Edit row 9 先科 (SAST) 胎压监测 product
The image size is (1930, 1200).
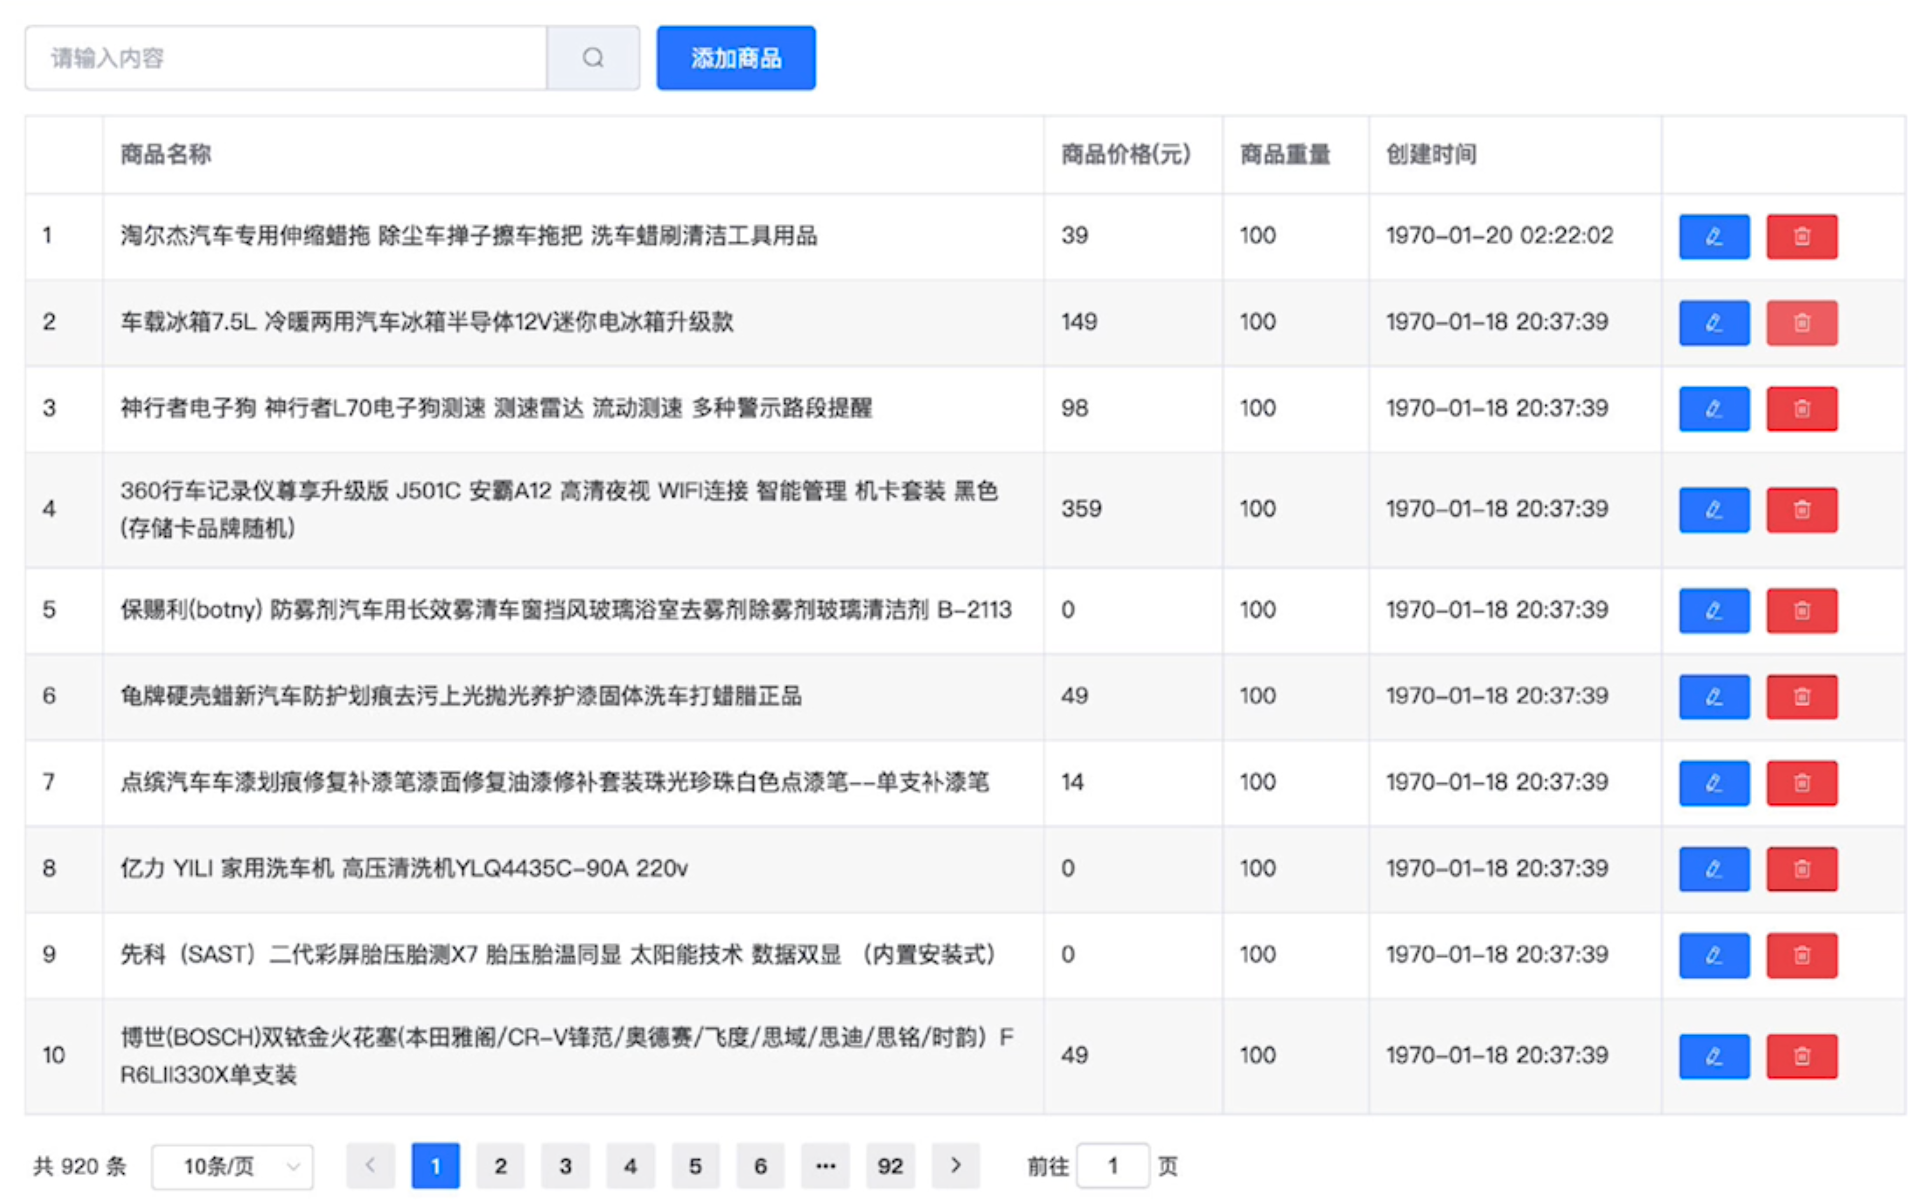tap(1714, 955)
